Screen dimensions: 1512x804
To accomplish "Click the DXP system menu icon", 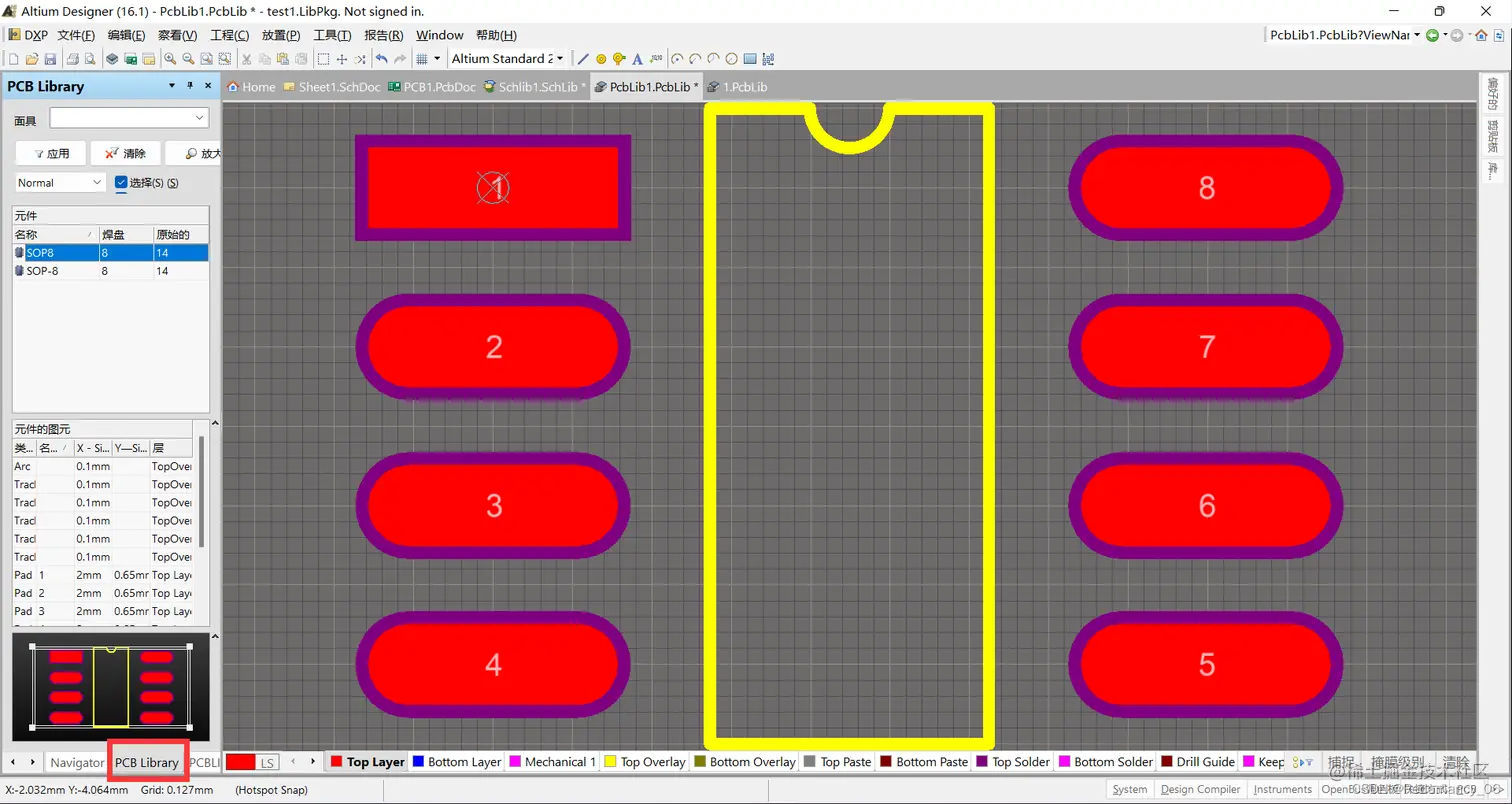I will (x=28, y=35).
